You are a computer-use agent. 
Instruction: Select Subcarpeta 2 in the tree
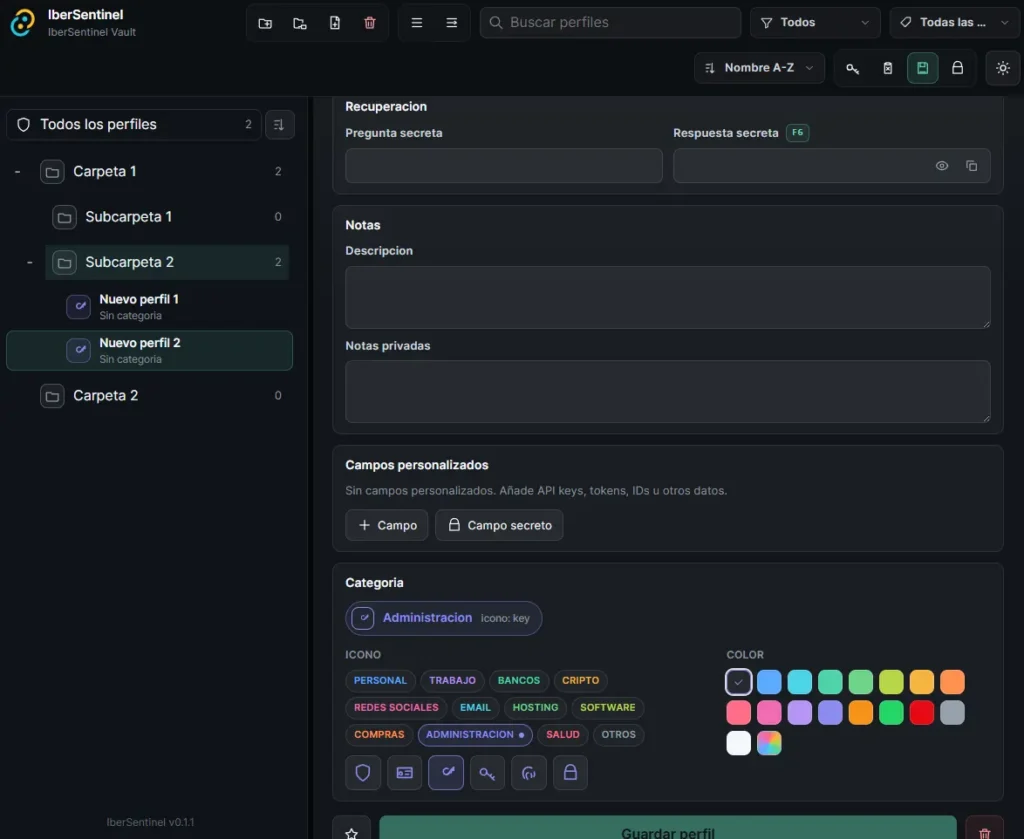pos(167,262)
